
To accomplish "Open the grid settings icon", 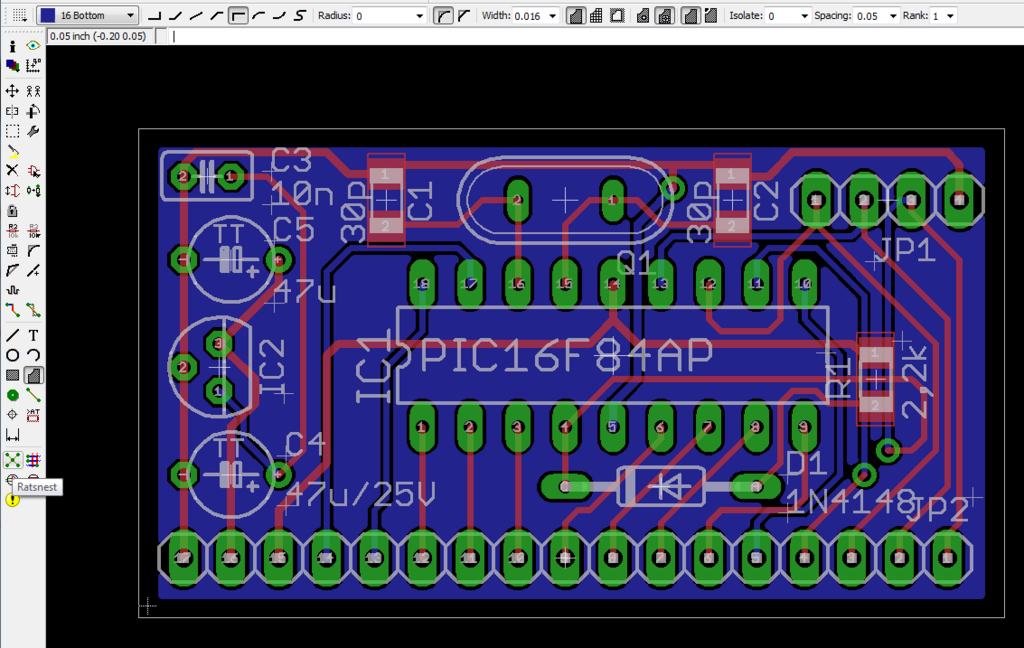I will point(20,15).
